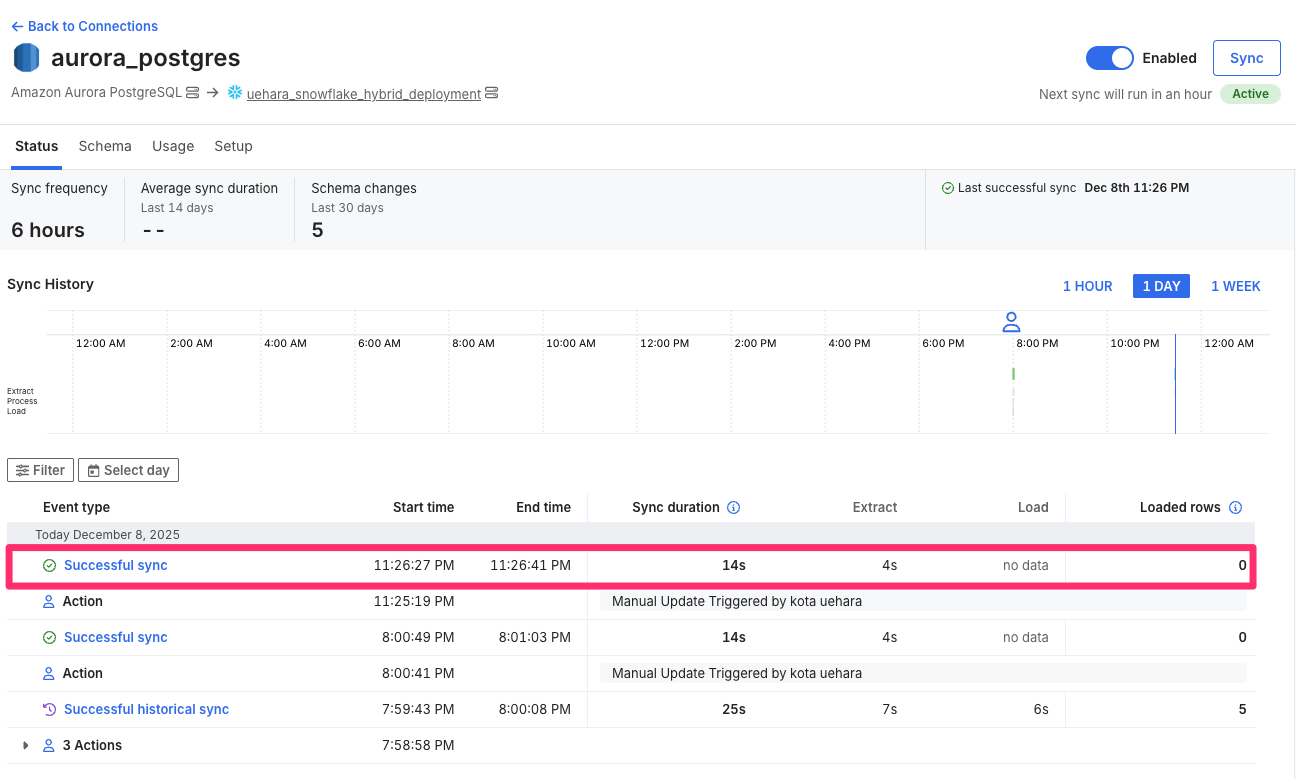Click the user icon on the timeline

click(x=1011, y=322)
